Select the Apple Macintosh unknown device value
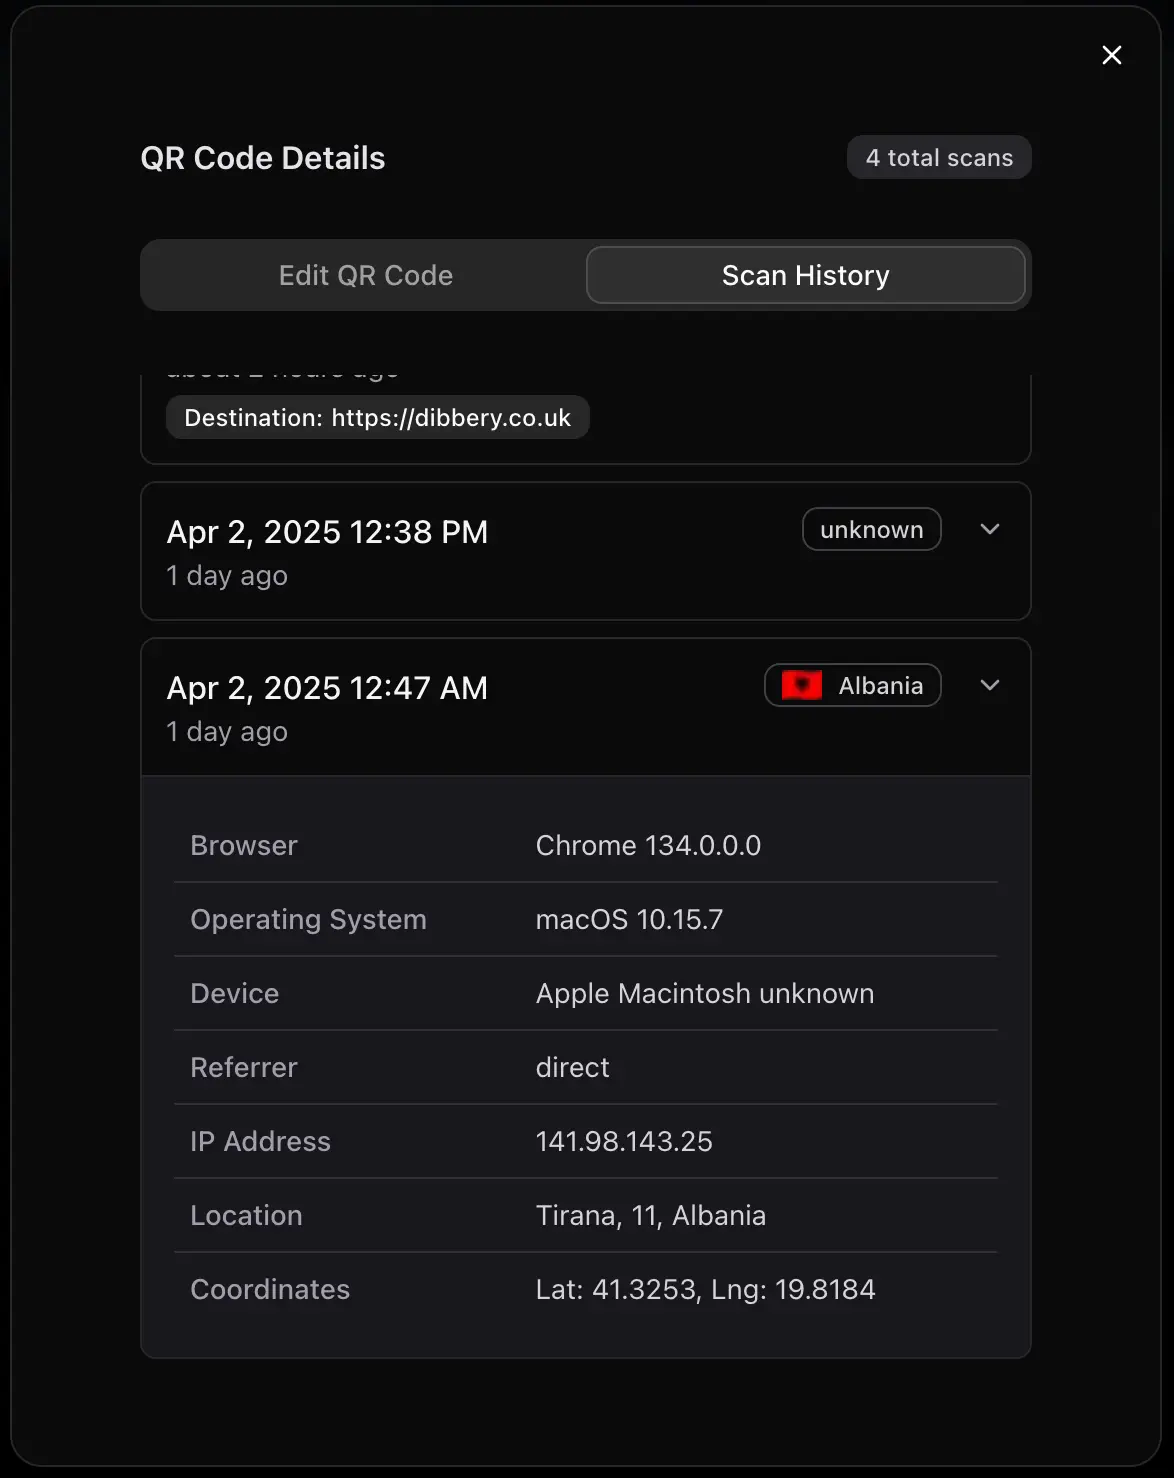 pos(705,993)
